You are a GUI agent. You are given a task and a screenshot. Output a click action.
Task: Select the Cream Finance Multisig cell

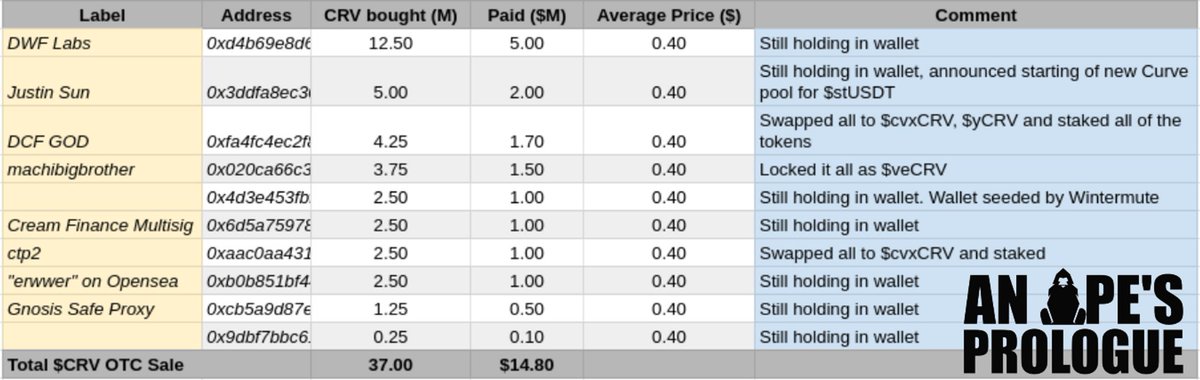point(102,225)
